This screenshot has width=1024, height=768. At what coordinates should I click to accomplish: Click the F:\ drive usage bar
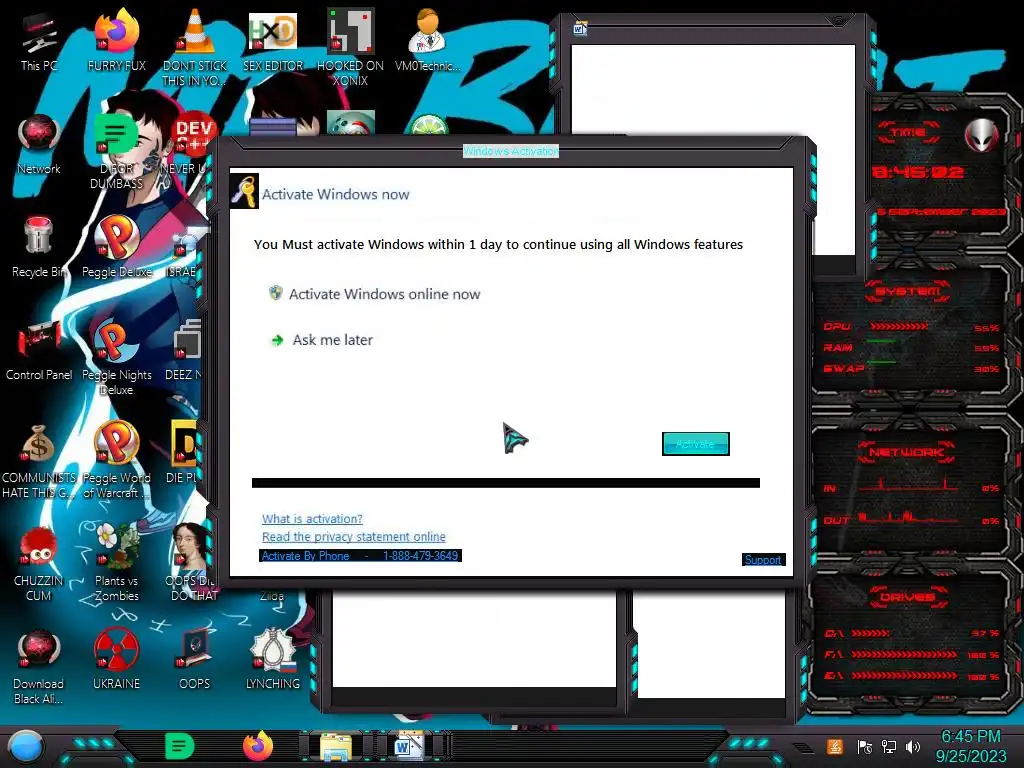[x=904, y=654]
